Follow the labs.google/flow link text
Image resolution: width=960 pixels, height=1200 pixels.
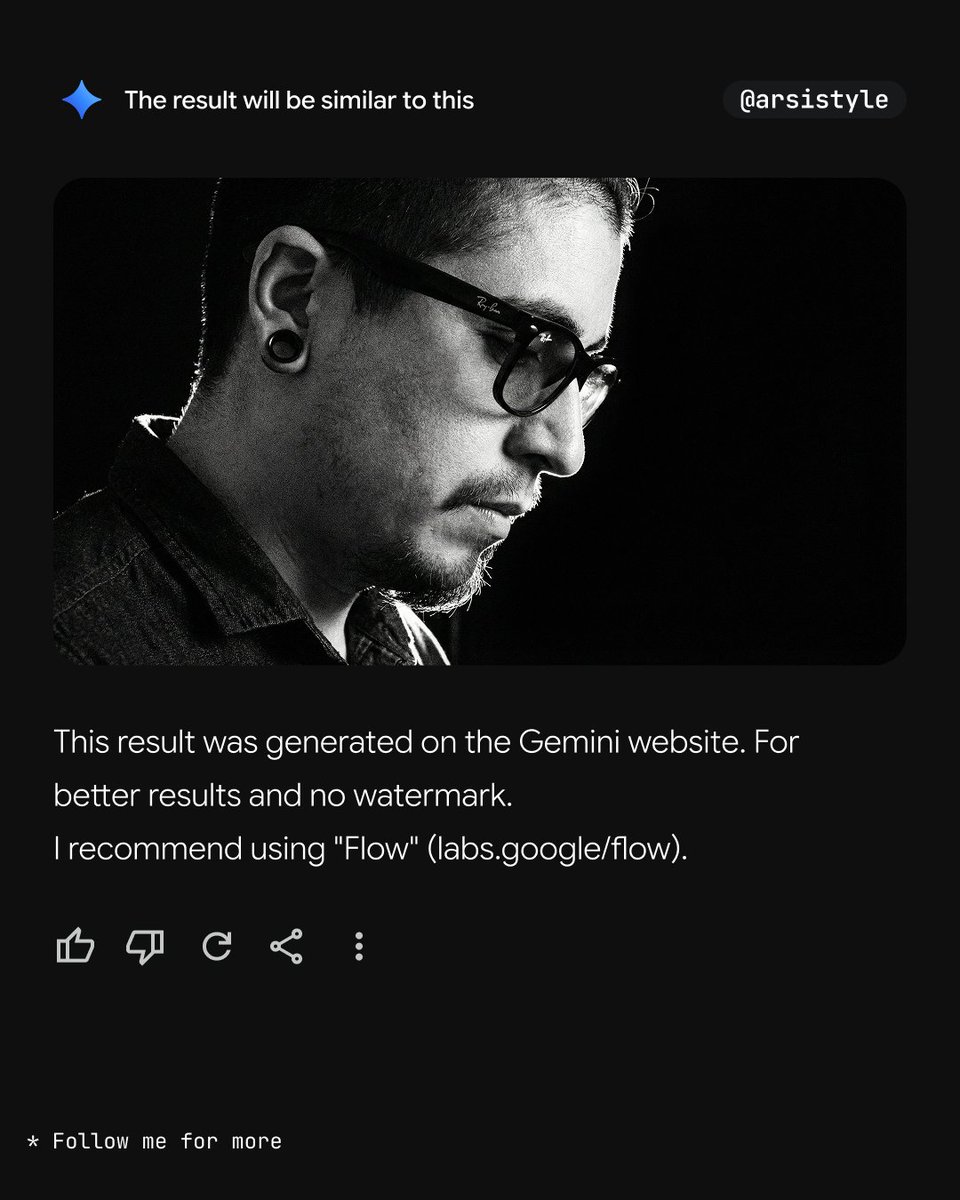557,849
